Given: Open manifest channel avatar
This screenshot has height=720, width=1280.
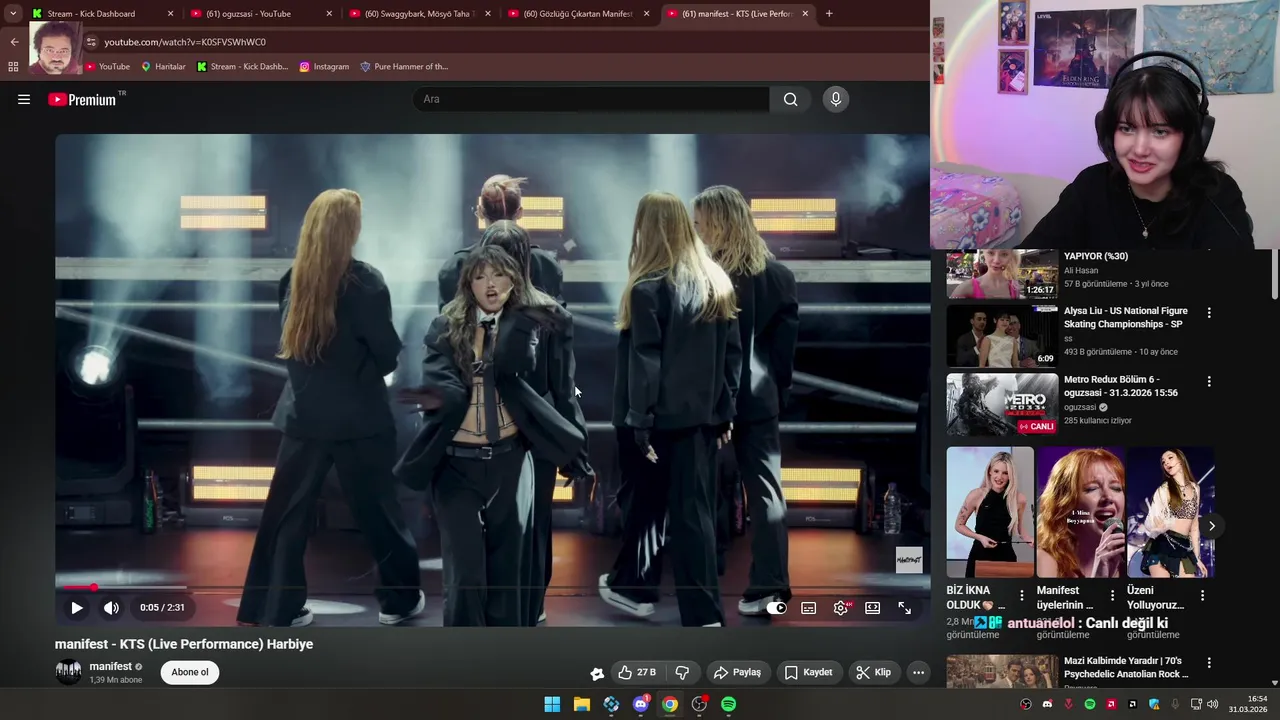Looking at the screenshot, I should click(x=68, y=672).
